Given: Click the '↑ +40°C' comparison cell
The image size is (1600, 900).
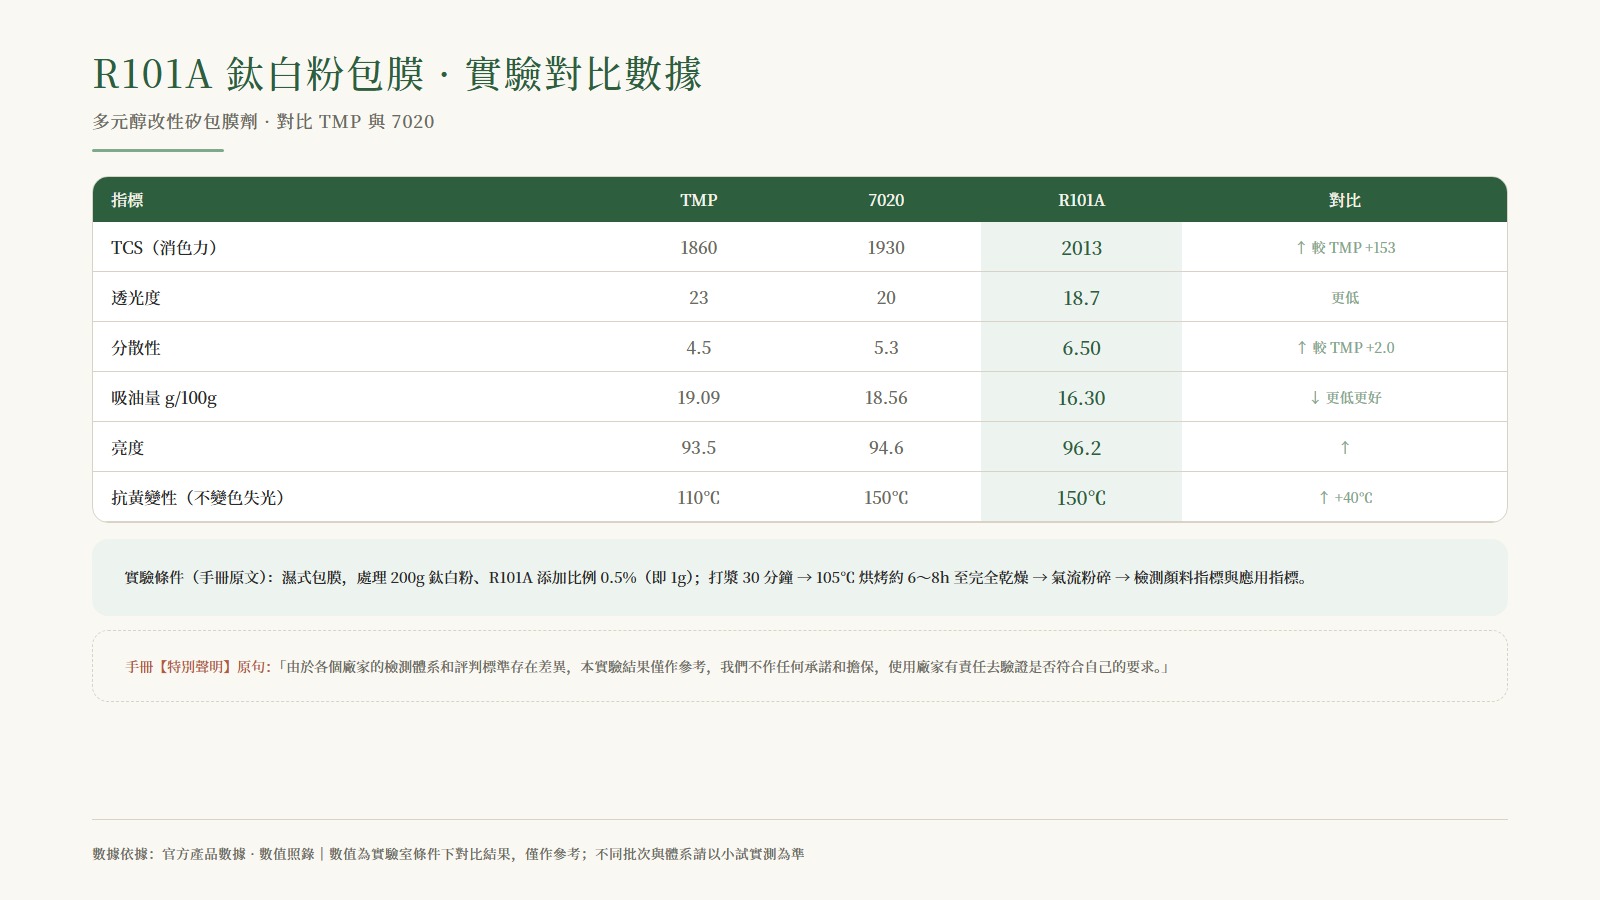Looking at the screenshot, I should (x=1345, y=498).
